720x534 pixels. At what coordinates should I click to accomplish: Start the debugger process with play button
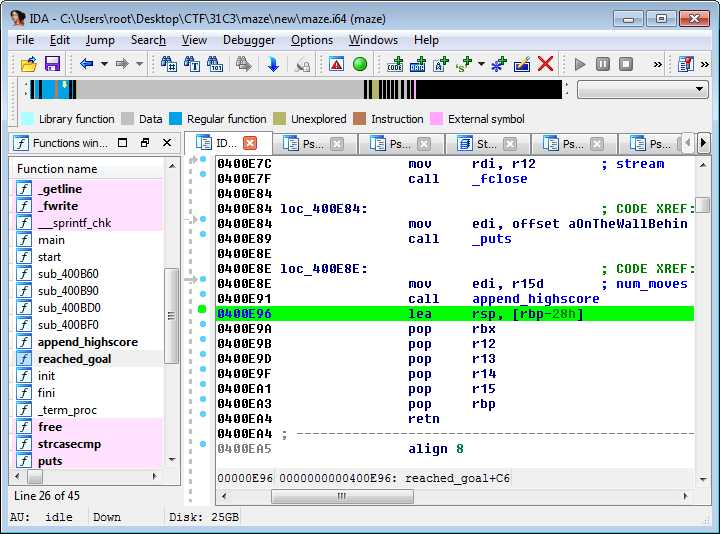(x=580, y=64)
